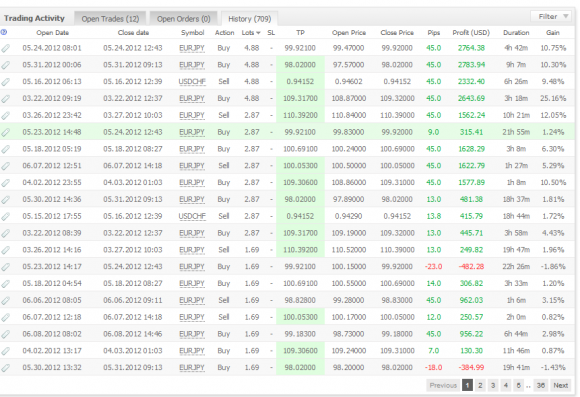Open USDCHF link in 05.16.2012 06:13 row

tap(192, 82)
